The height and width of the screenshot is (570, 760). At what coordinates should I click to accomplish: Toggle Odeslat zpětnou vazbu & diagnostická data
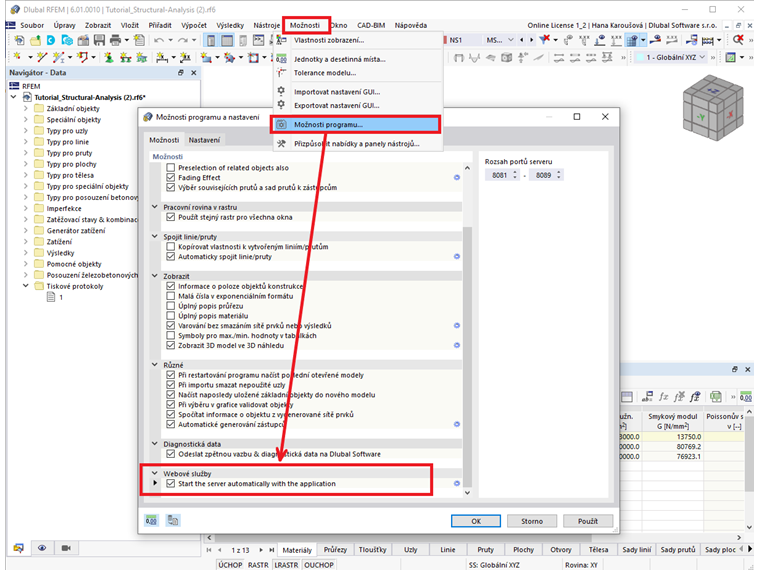[170, 454]
